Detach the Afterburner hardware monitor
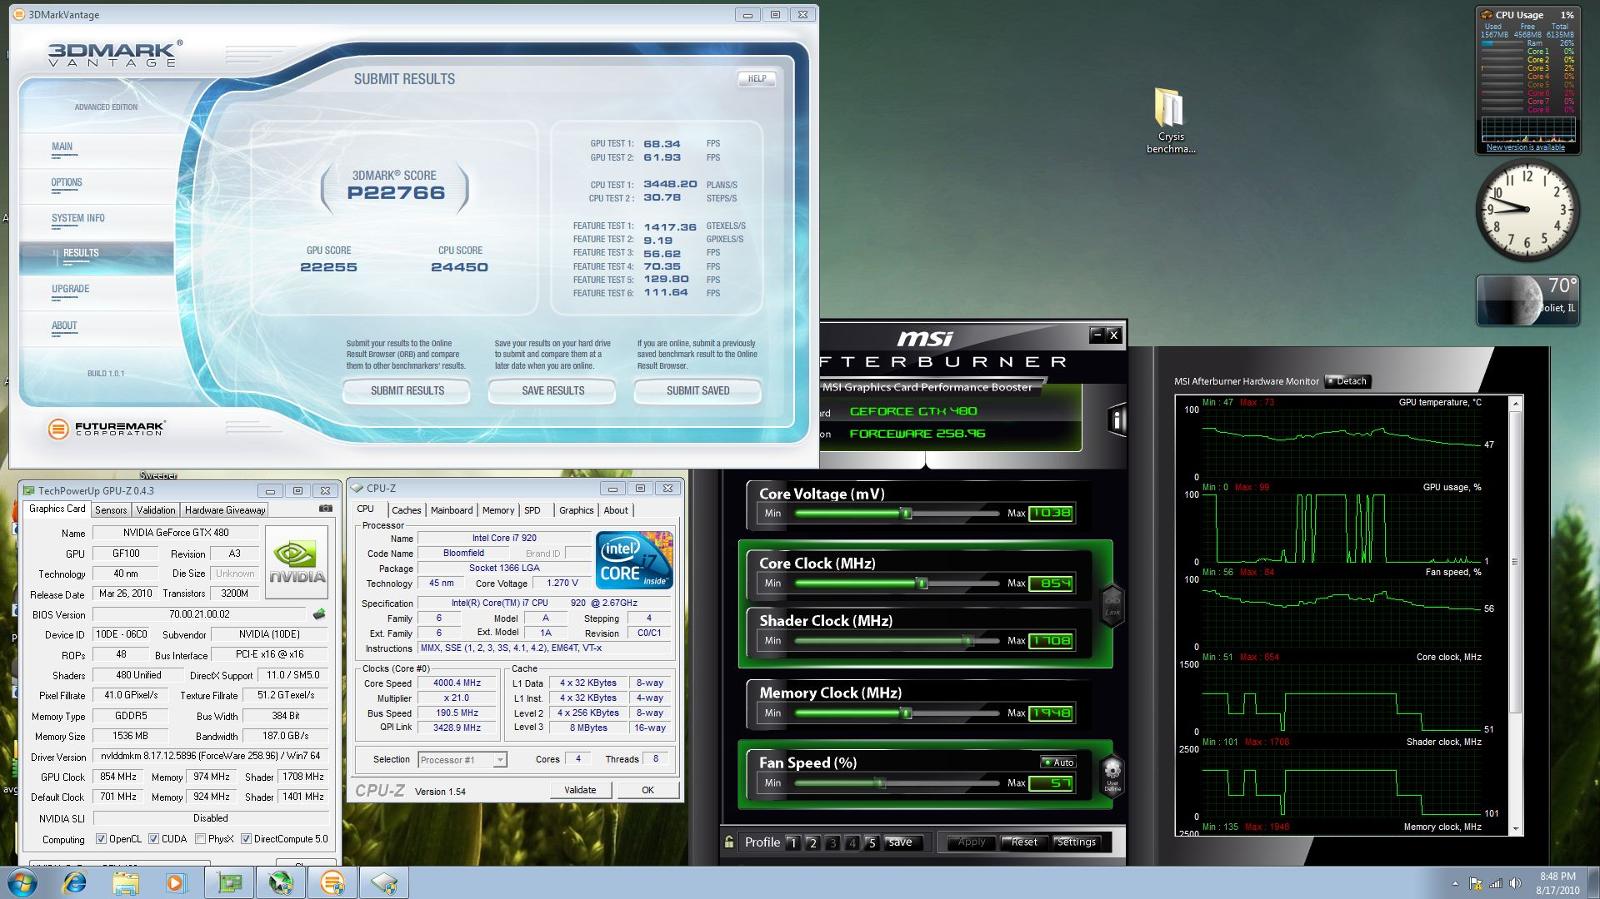Viewport: 1600px width, 899px height. click(x=1347, y=381)
